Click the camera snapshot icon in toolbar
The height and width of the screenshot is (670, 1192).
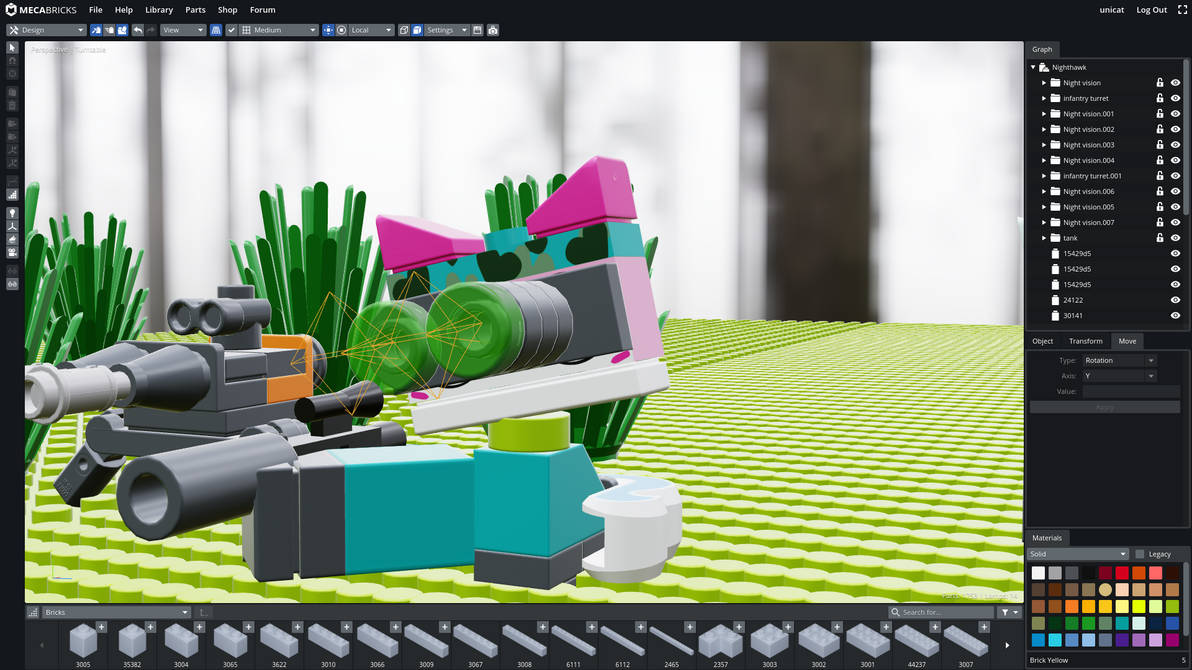pyautogui.click(x=493, y=30)
